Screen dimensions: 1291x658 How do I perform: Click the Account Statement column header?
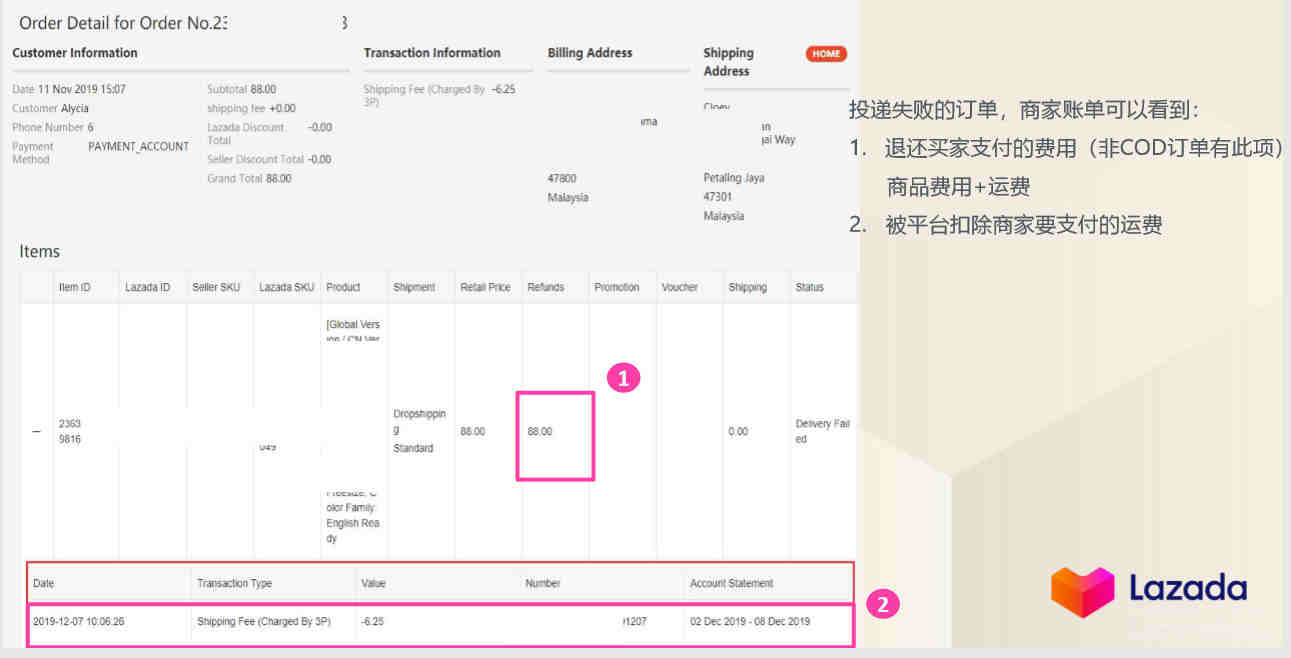(731, 583)
